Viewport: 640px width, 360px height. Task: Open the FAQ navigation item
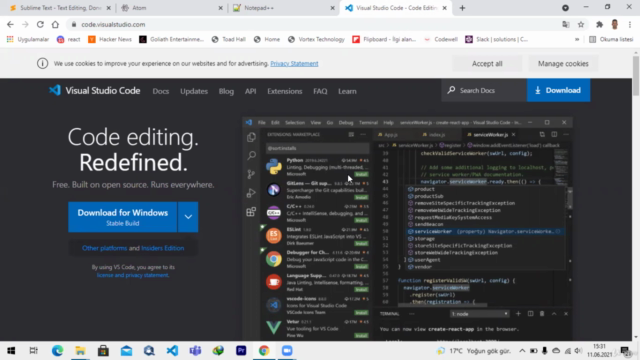pyautogui.click(x=320, y=91)
